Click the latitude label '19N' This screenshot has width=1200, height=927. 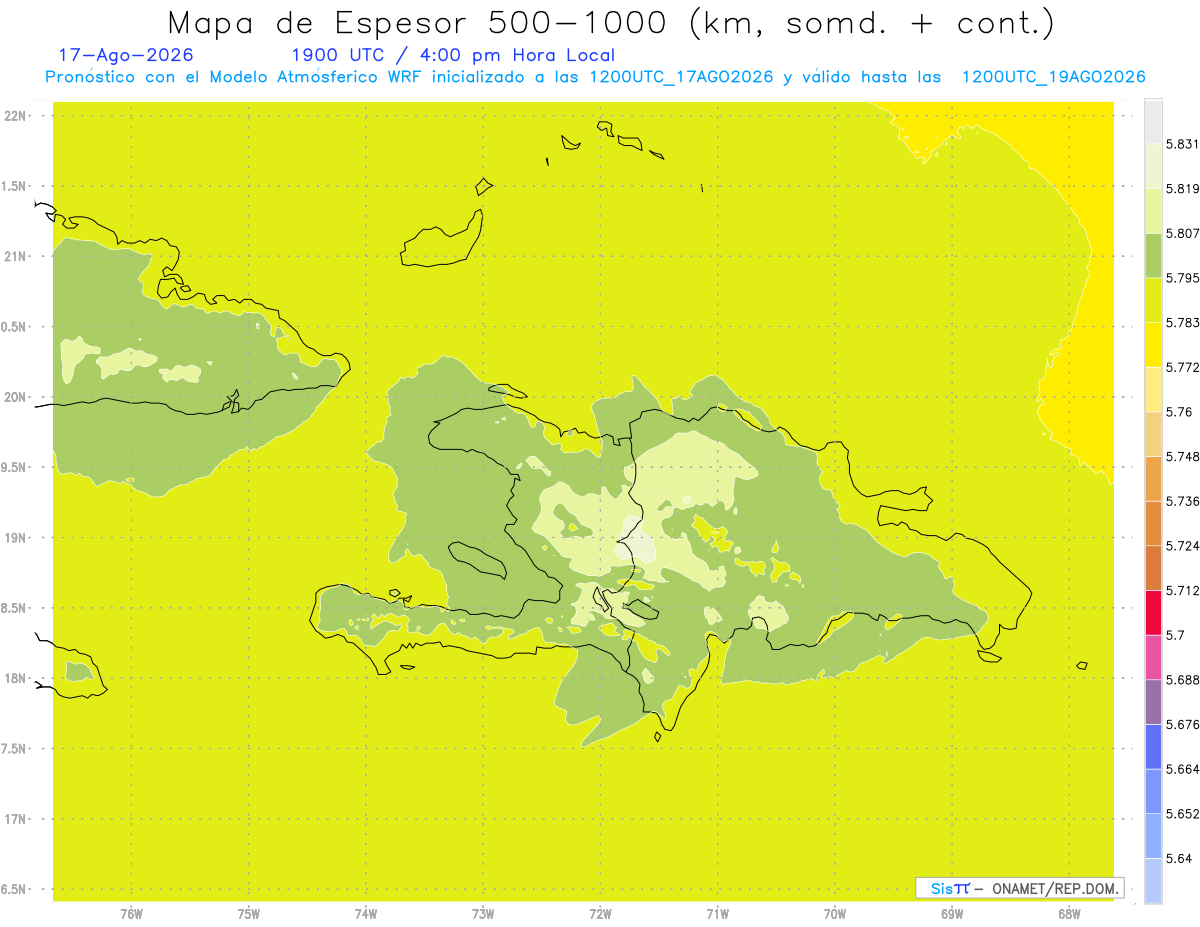coord(15,538)
